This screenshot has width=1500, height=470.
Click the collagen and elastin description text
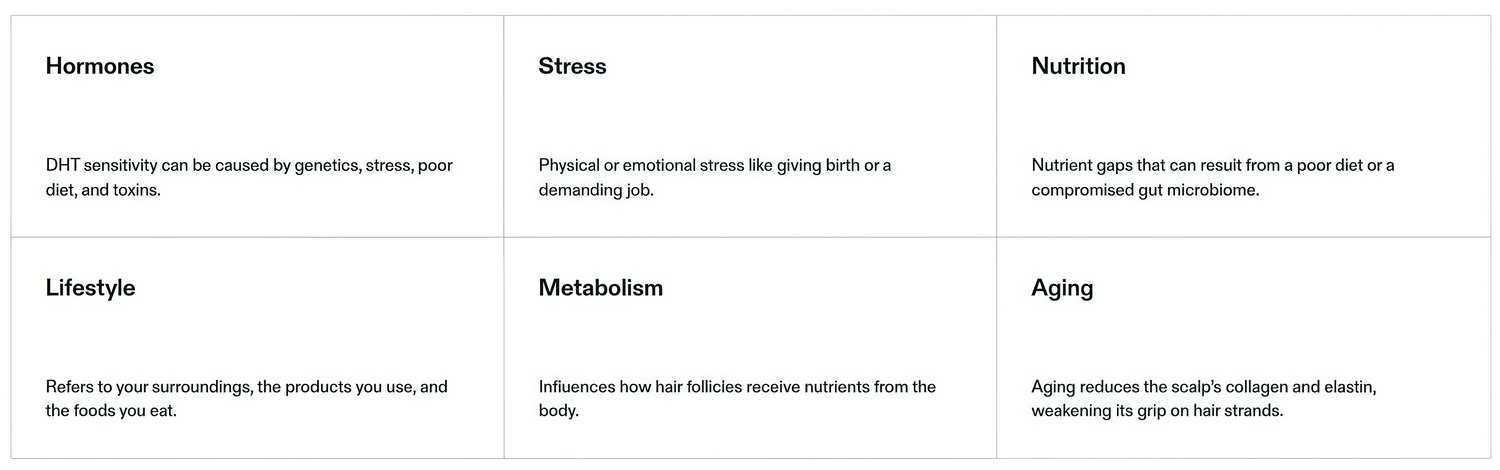click(1203, 398)
